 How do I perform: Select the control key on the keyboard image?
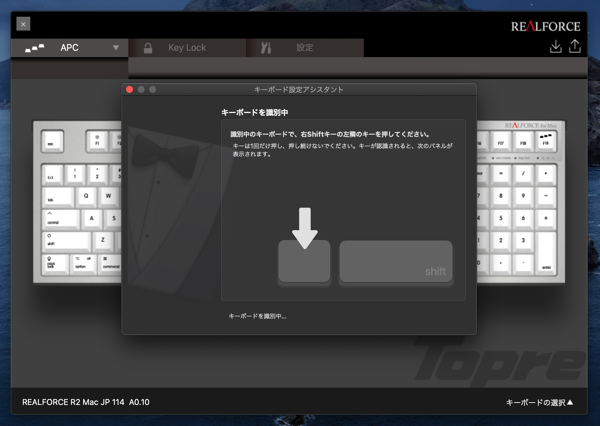click(x=61, y=219)
